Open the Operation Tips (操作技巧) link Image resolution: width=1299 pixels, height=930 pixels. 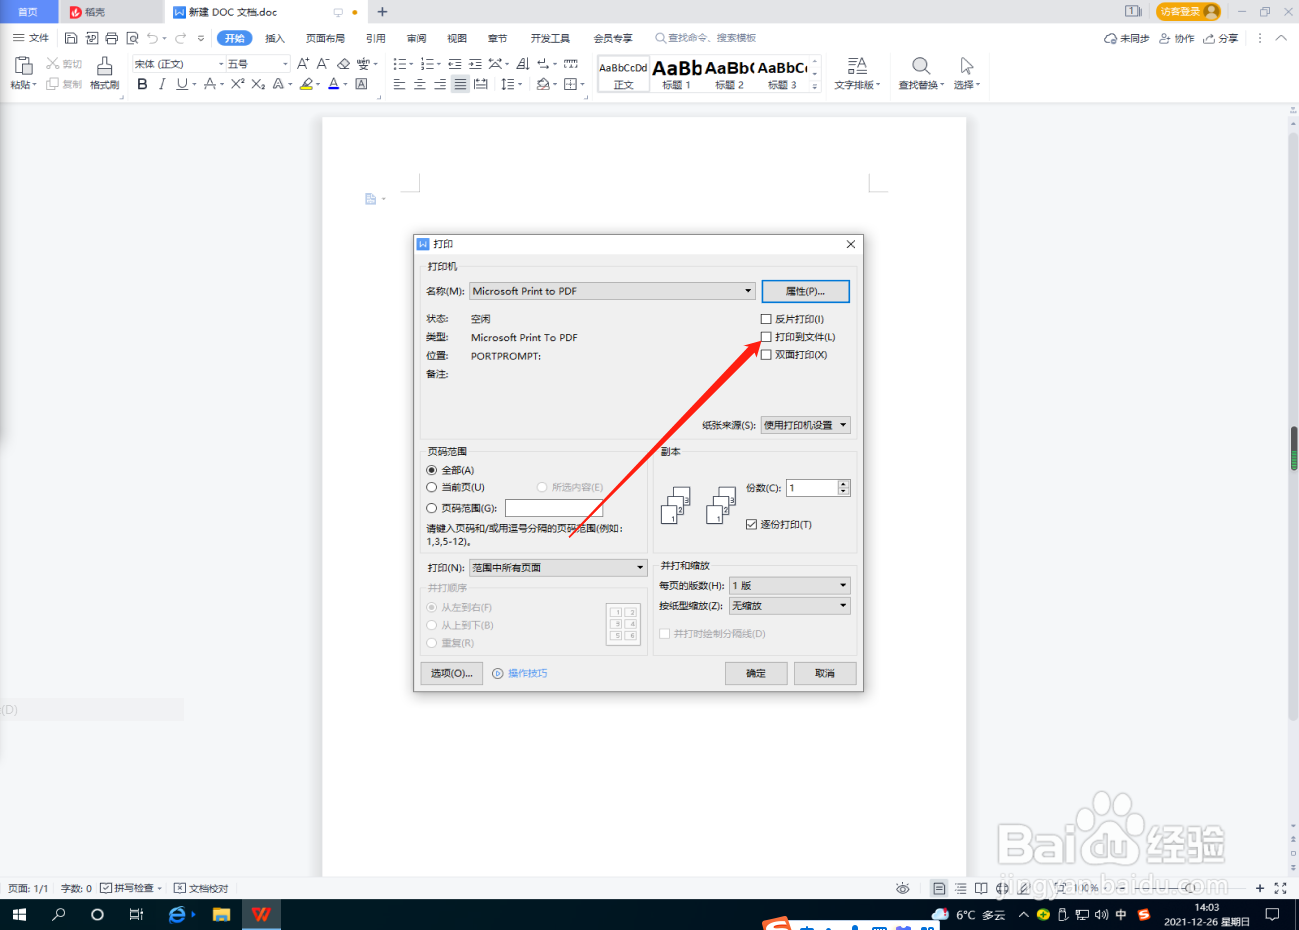tap(520, 673)
